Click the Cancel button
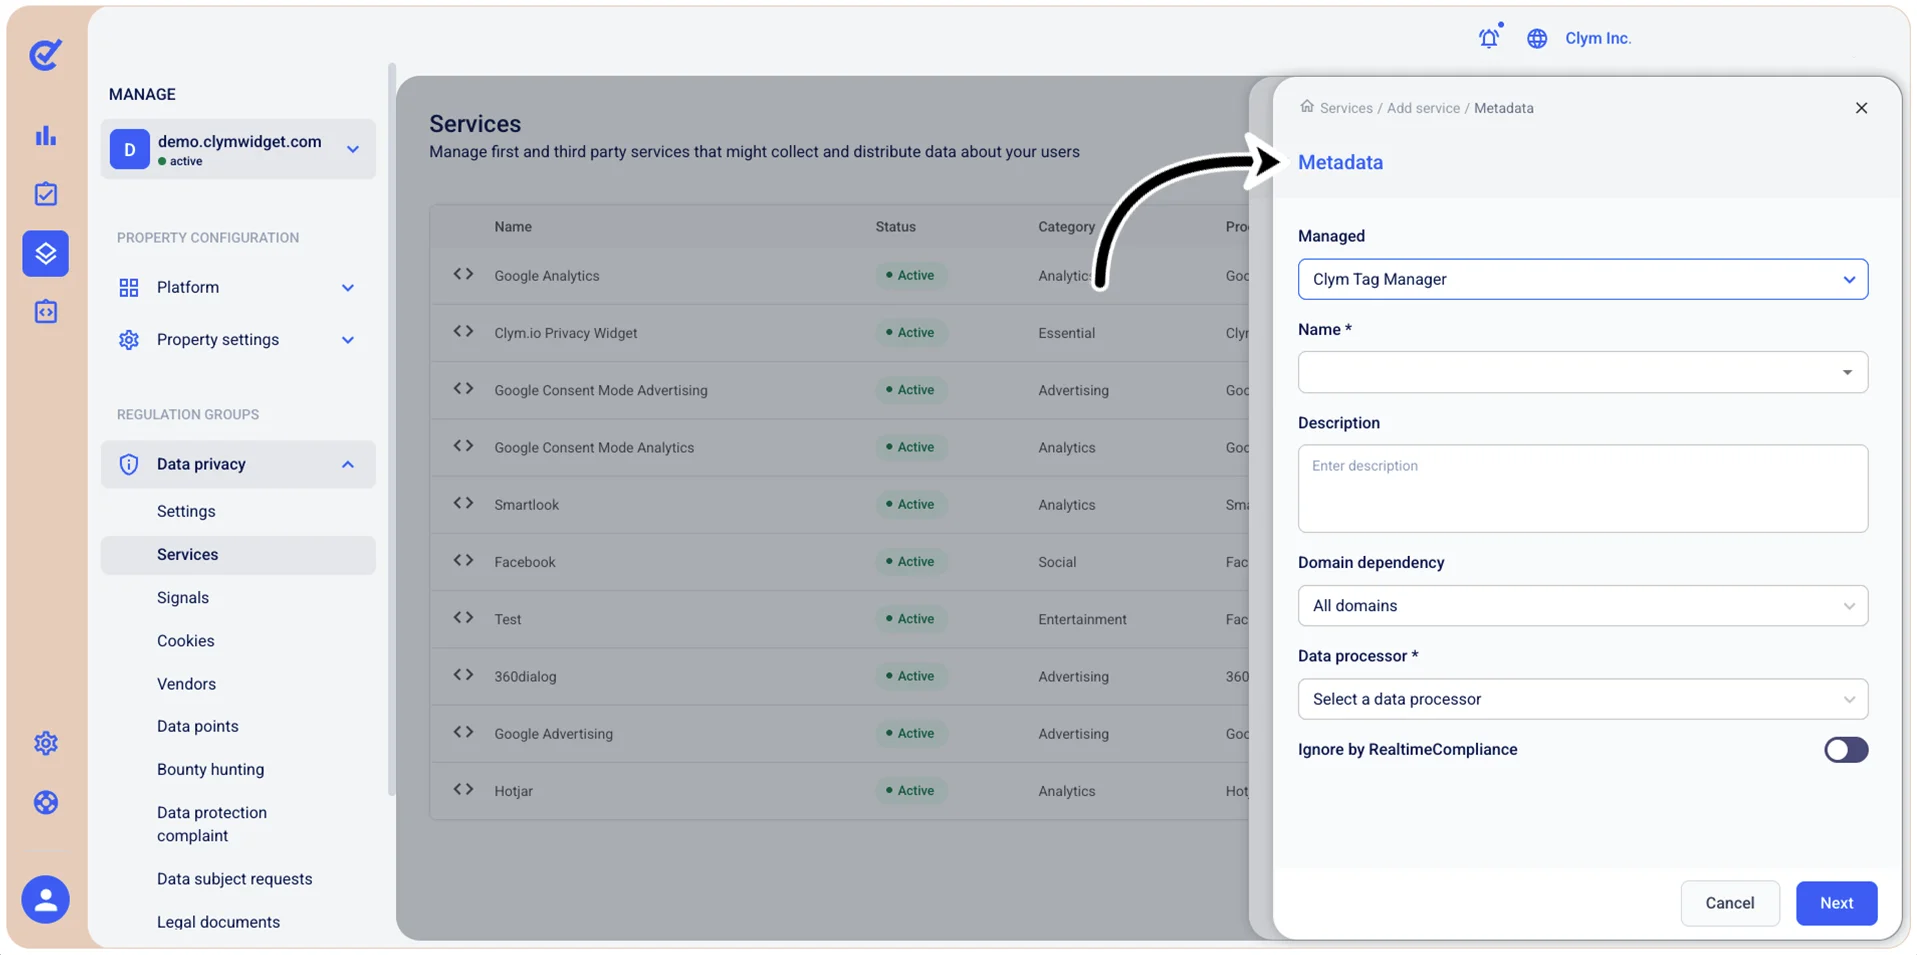Viewport: 1917px width, 955px height. 1730,903
